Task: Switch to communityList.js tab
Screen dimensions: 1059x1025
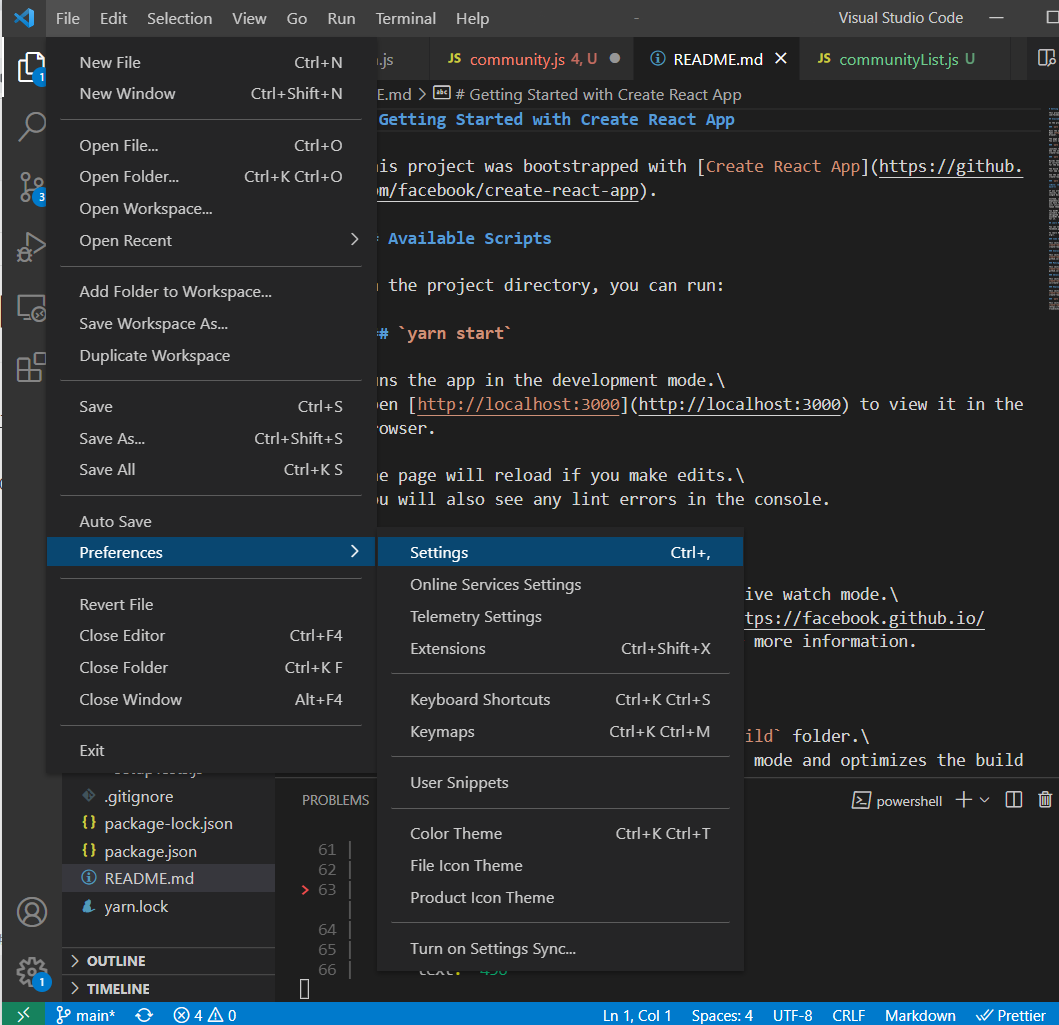Action: coord(904,59)
